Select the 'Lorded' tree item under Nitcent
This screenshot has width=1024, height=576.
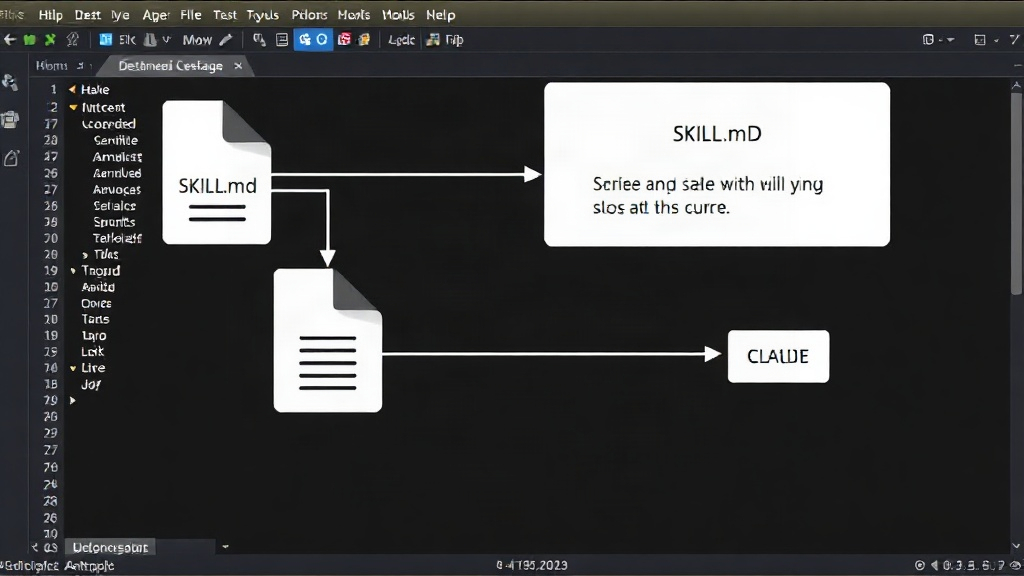pos(108,124)
